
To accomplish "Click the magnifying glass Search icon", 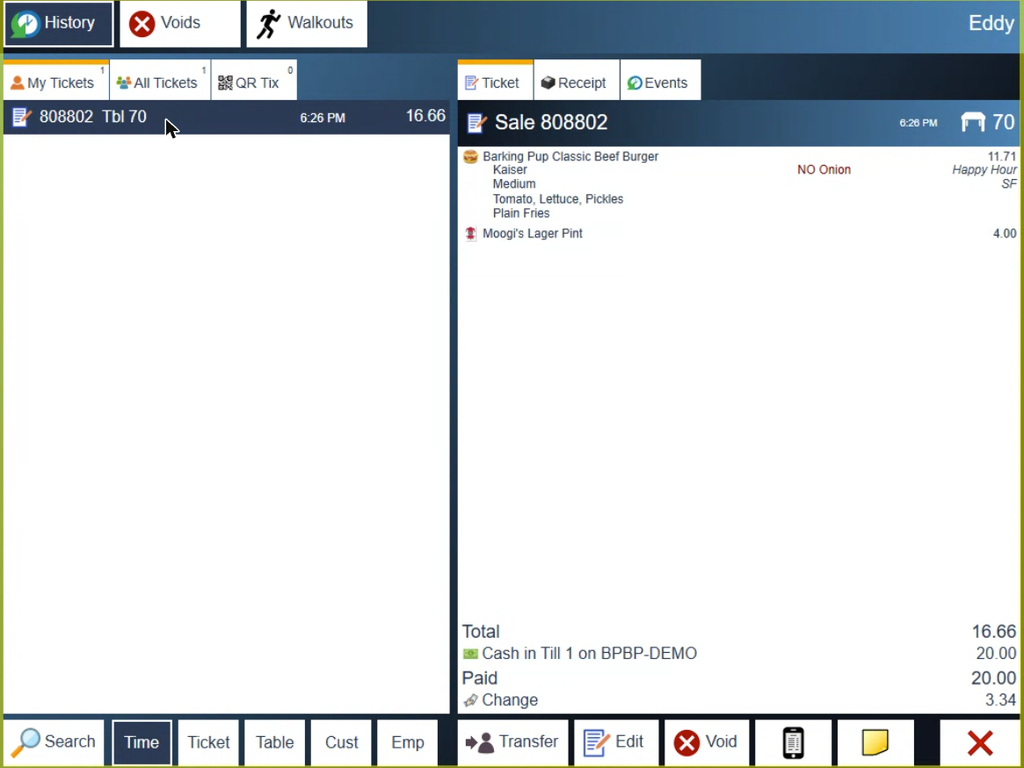I will point(25,743).
